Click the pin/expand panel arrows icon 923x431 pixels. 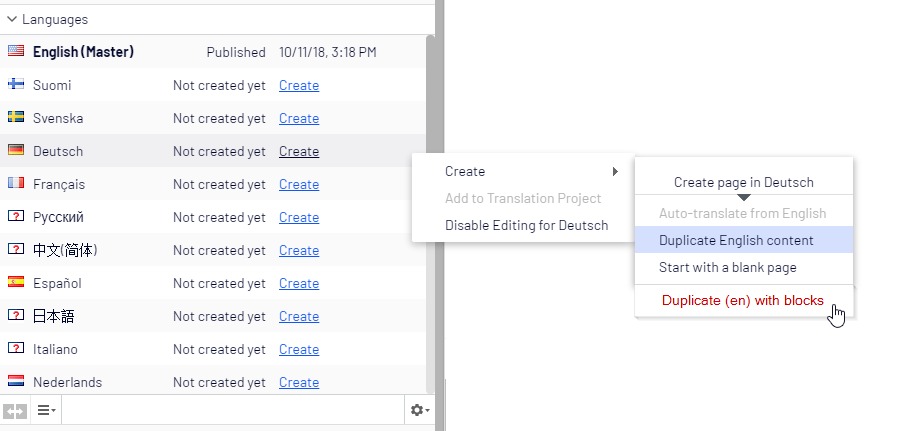click(15, 410)
